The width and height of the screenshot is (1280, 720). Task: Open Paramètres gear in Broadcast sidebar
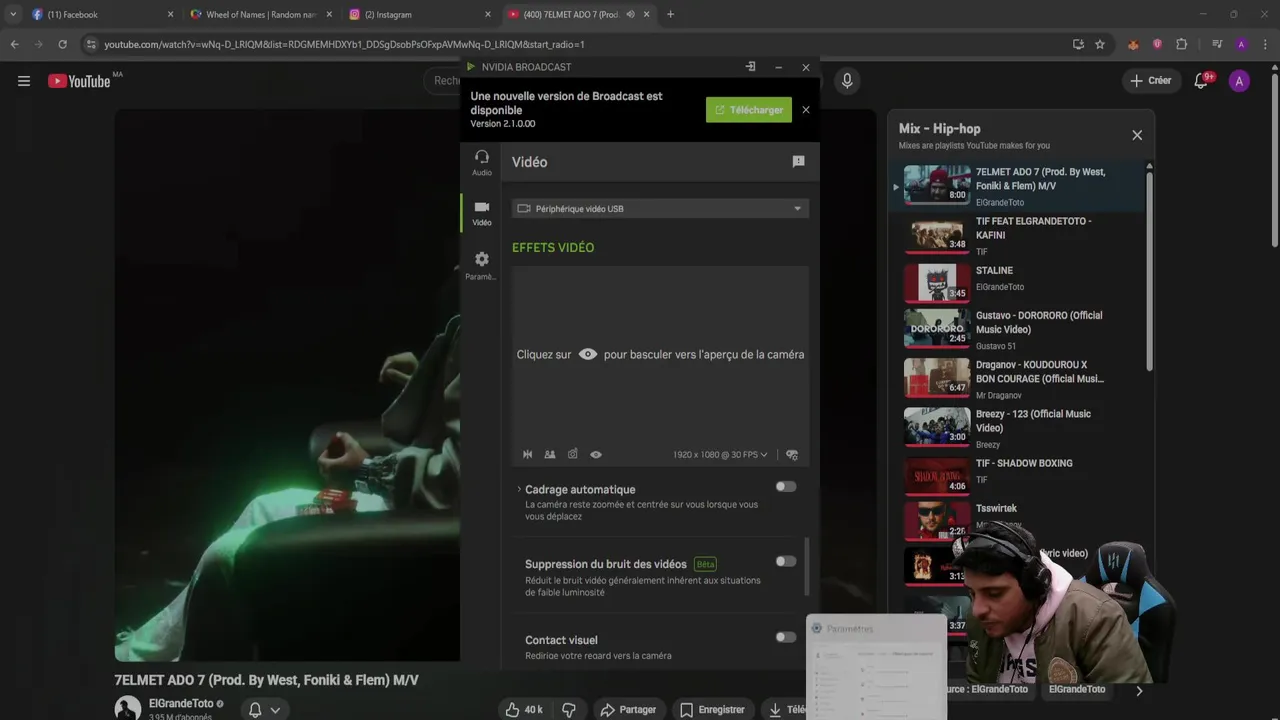(x=482, y=265)
